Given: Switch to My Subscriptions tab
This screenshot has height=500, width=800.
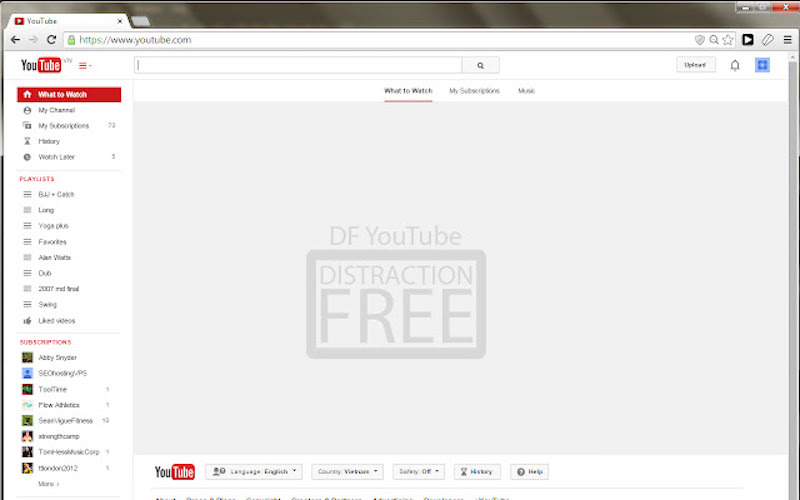Looking at the screenshot, I should (x=474, y=91).
